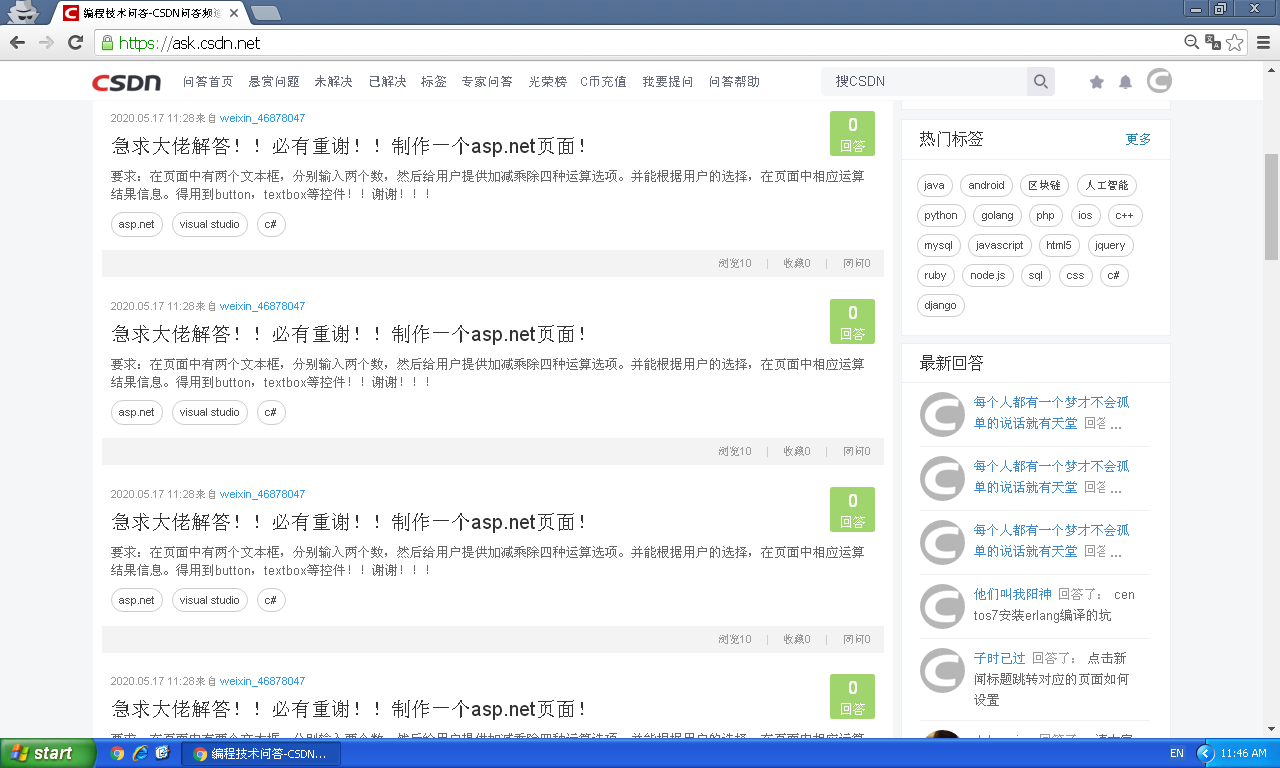Select the node.js tag
Screen dimensions: 1280x768
988,275
